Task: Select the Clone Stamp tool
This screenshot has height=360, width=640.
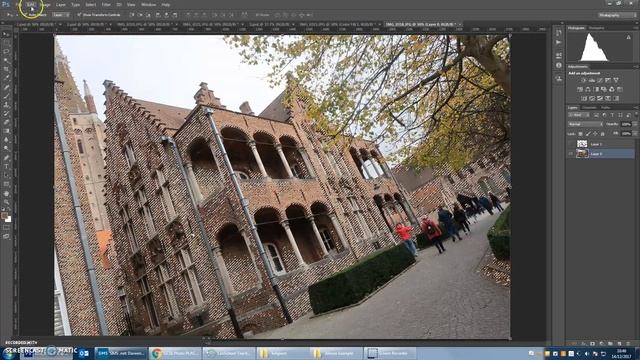Action: coord(6,104)
